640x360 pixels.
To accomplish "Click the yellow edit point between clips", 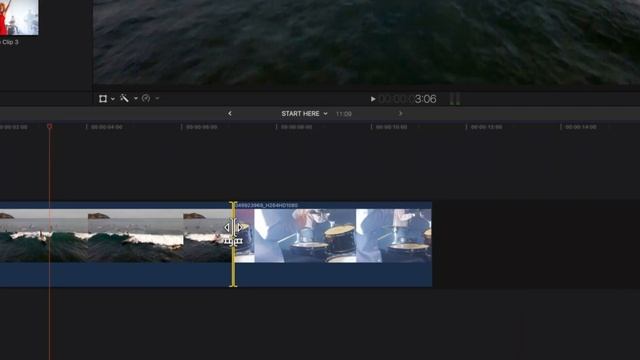I will [x=233, y=244].
